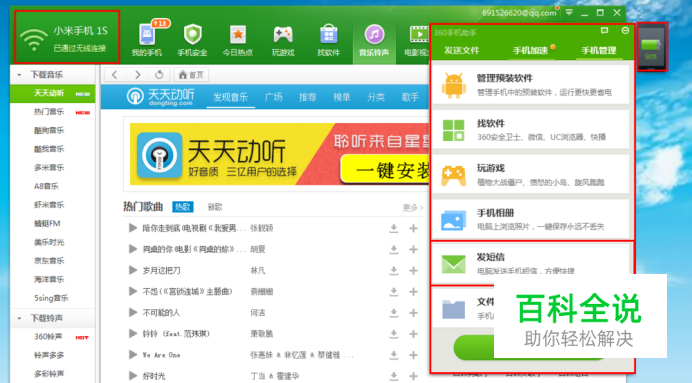Viewport: 692px width, 383px height.
Task: Open the 手机安全 shield icon
Action: tap(192, 39)
